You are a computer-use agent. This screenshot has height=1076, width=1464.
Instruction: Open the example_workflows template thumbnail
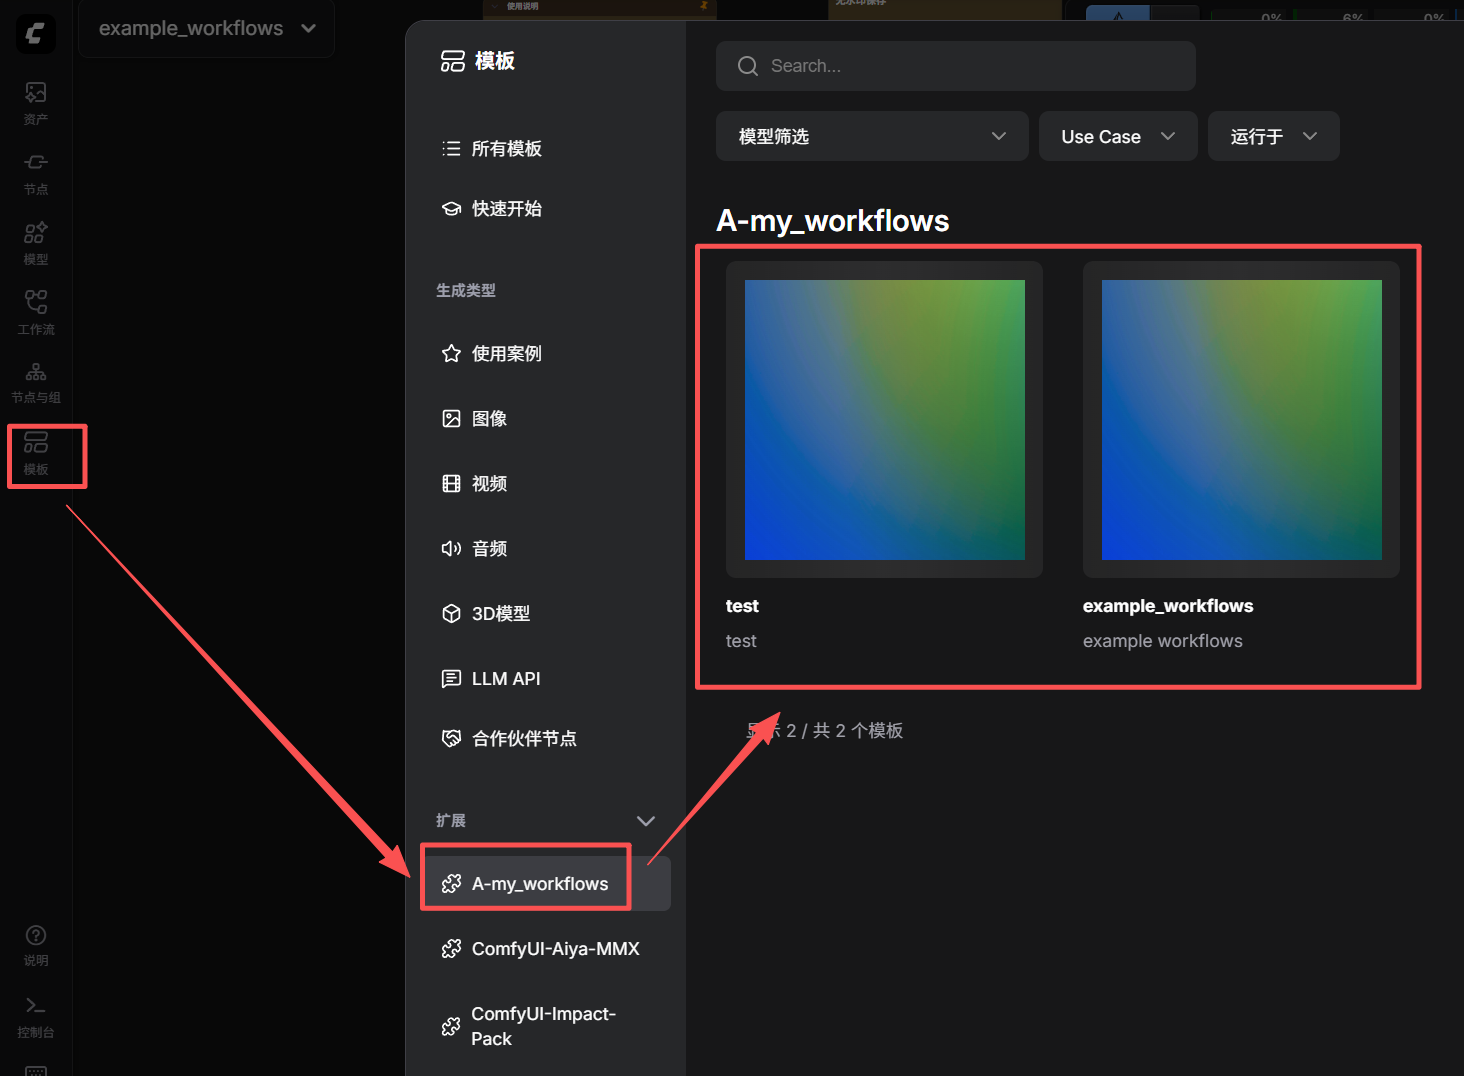click(1241, 420)
